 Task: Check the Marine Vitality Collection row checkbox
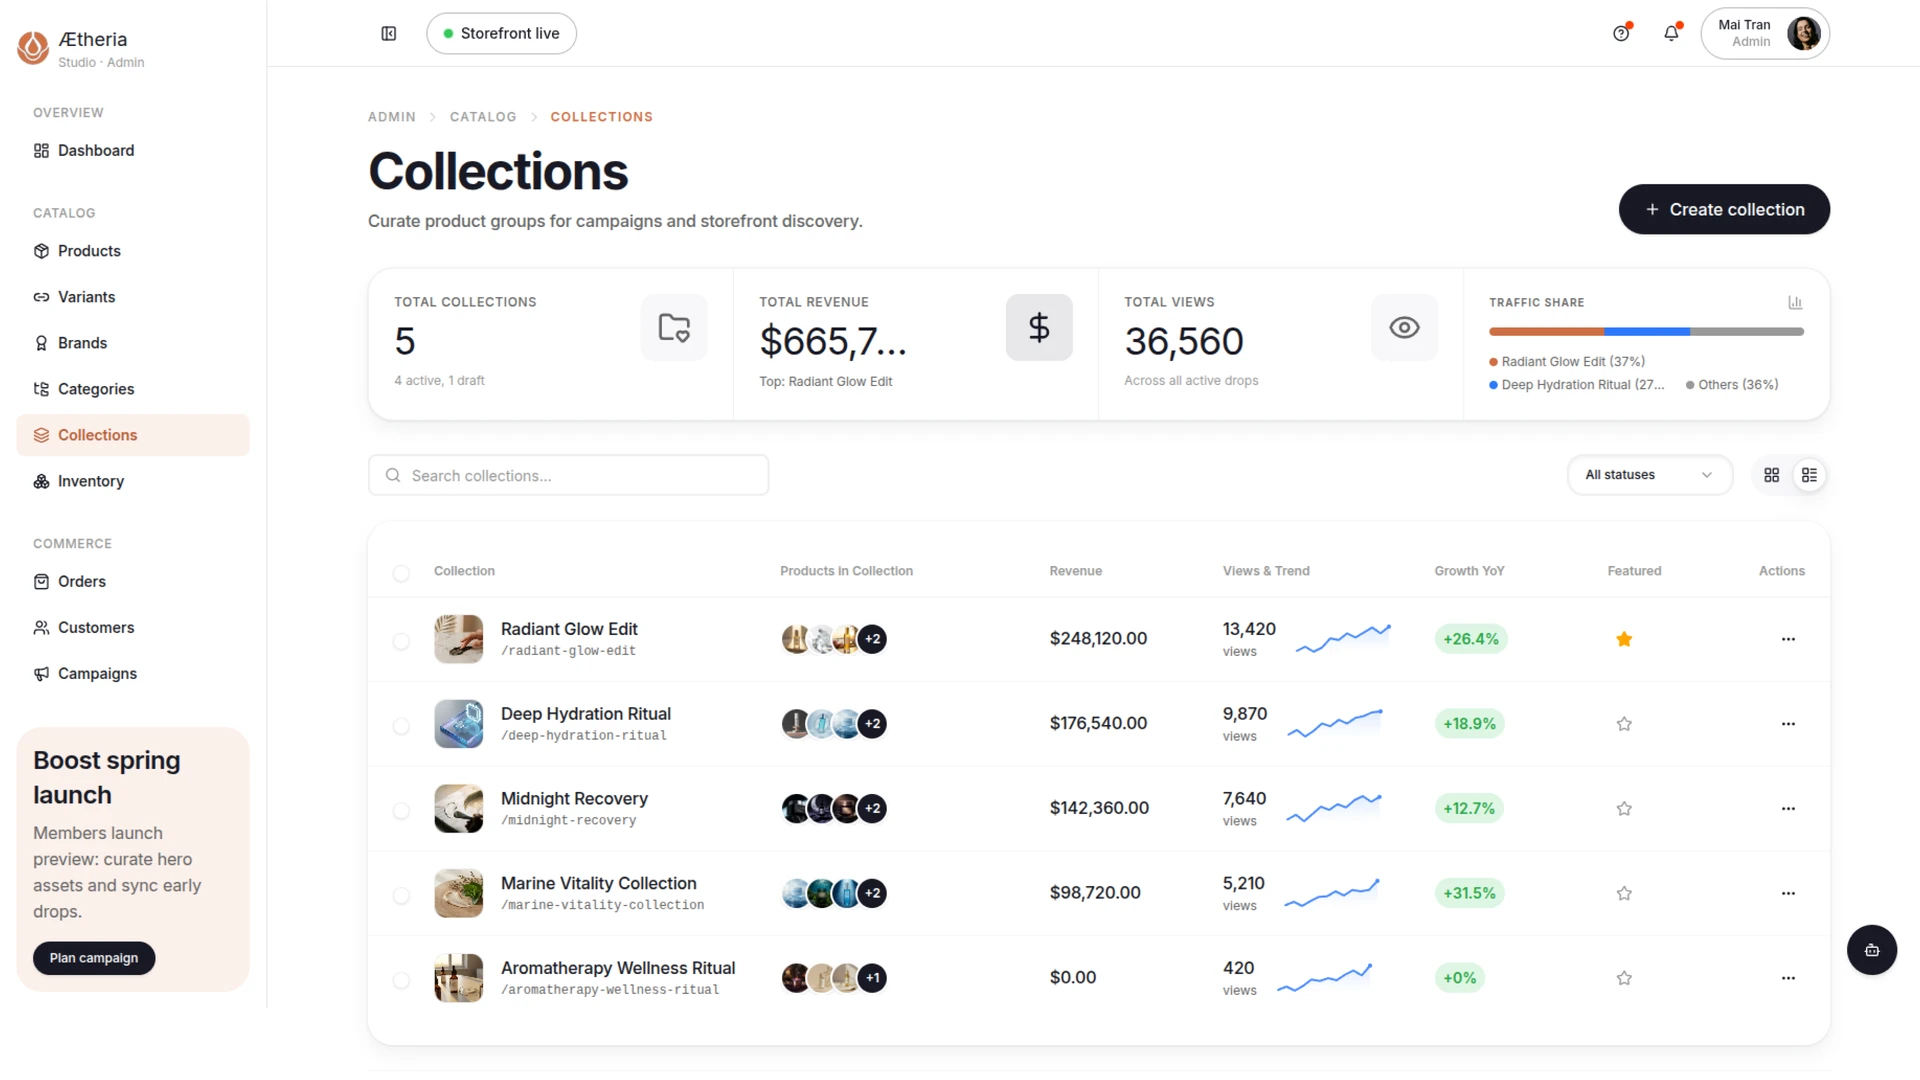[x=401, y=896]
